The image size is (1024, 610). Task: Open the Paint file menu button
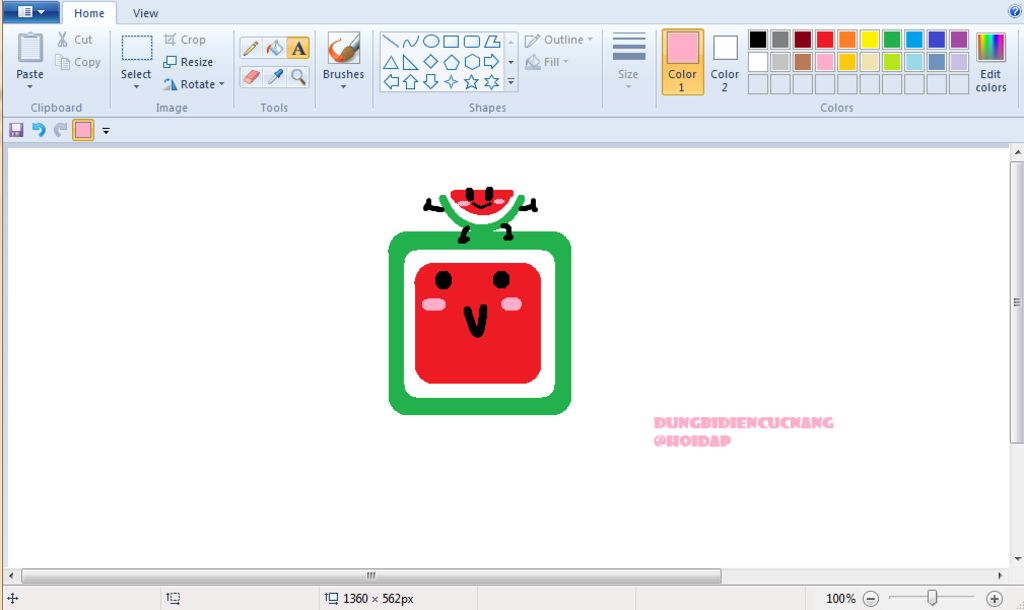(x=31, y=12)
